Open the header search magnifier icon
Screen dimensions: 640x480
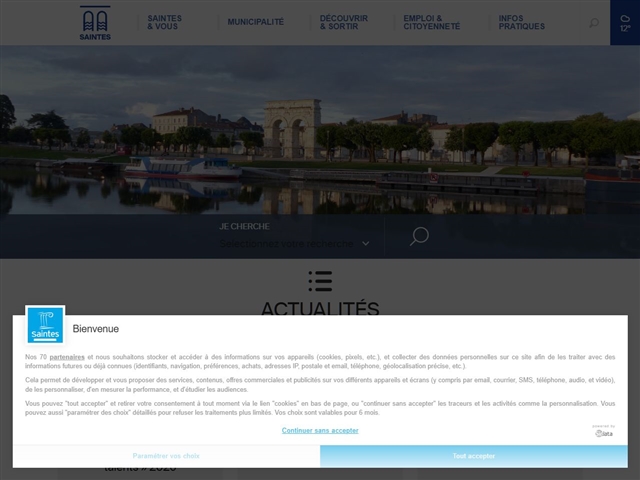coord(594,22)
